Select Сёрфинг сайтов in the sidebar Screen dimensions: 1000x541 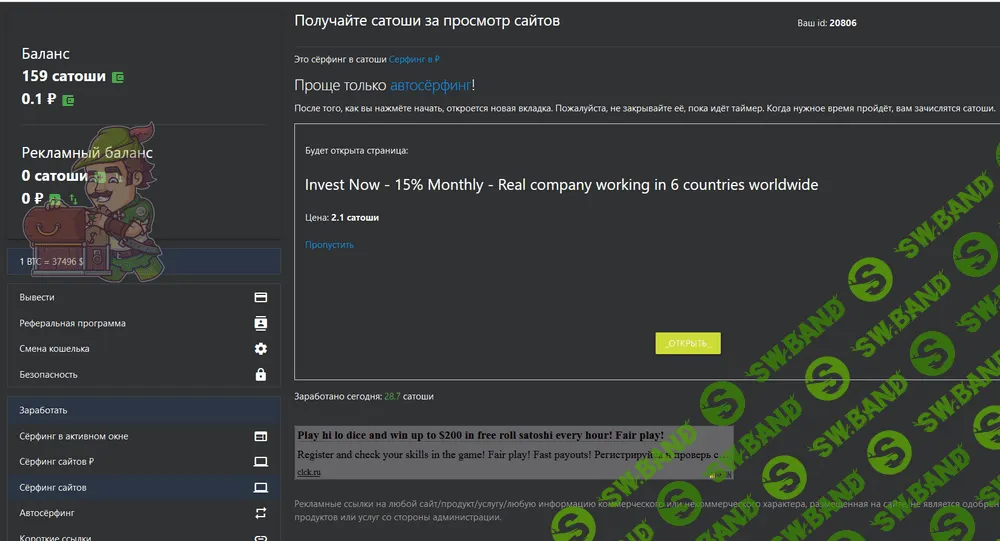coord(53,487)
